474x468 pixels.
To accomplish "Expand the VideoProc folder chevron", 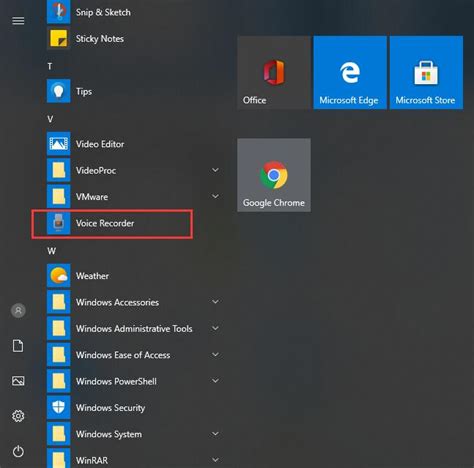I will click(216, 170).
